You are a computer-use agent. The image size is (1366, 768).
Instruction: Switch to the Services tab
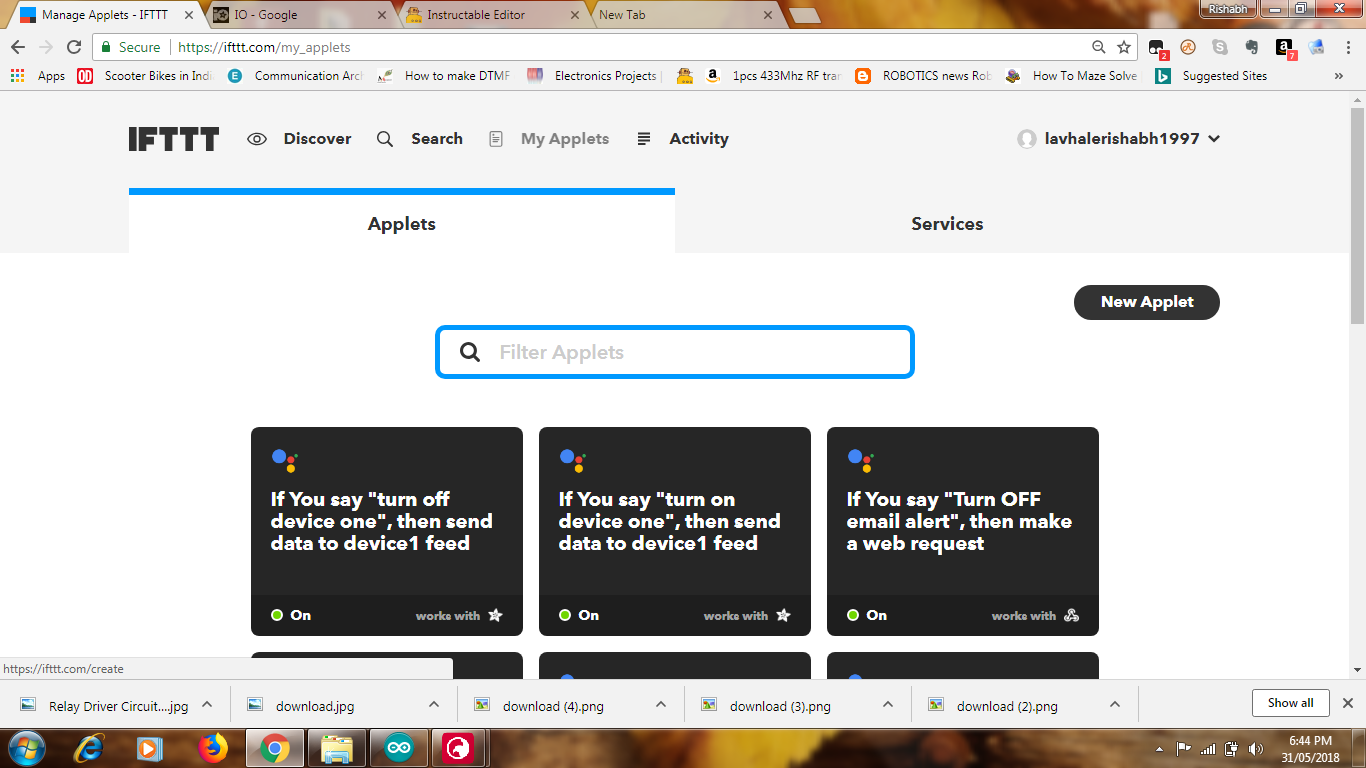coord(947,223)
